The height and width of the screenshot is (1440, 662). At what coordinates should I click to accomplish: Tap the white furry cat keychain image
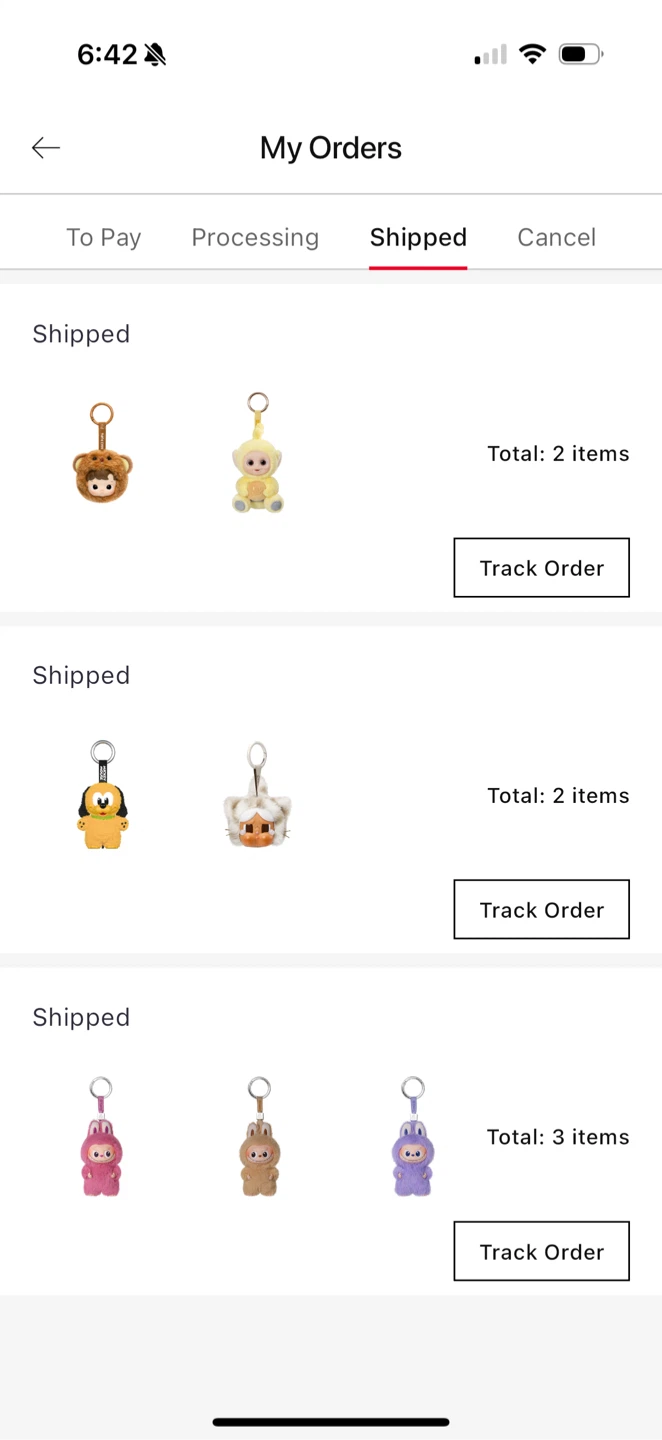click(x=258, y=796)
